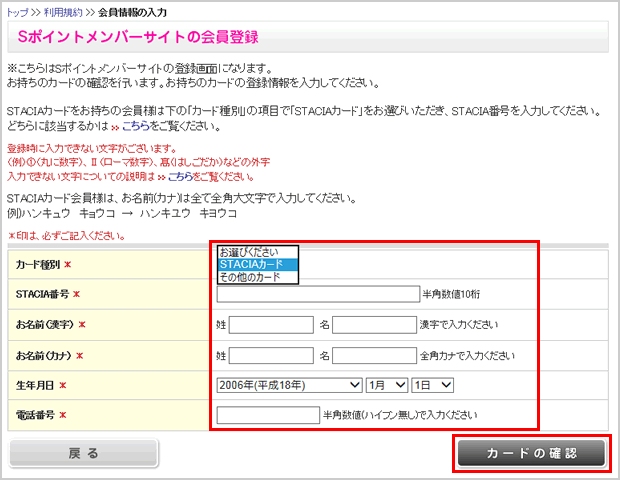Viewport: 620px width, 480px height.
Task: Open こちら link about which card applies
Action: click(x=136, y=126)
